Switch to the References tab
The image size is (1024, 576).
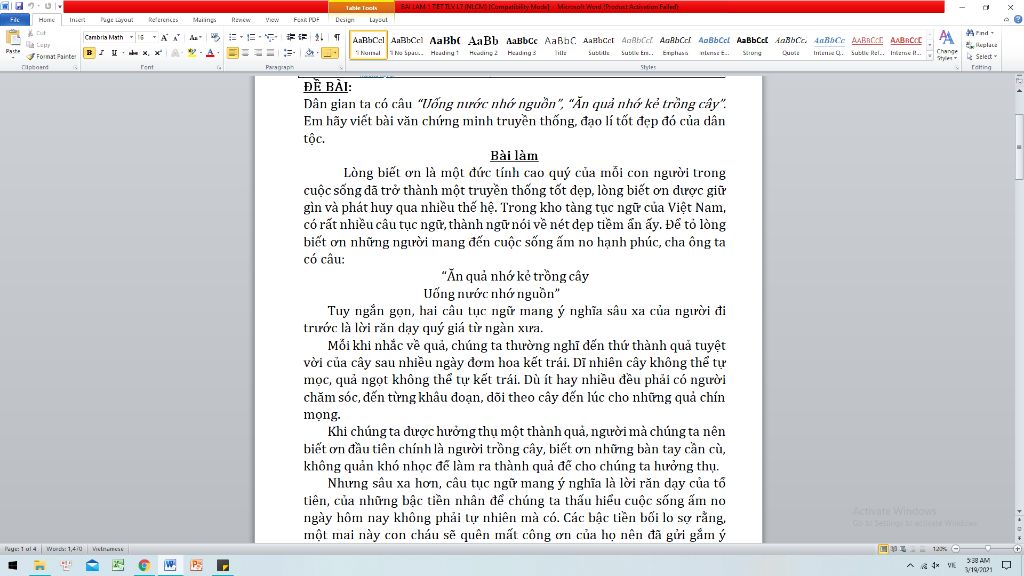pos(163,20)
